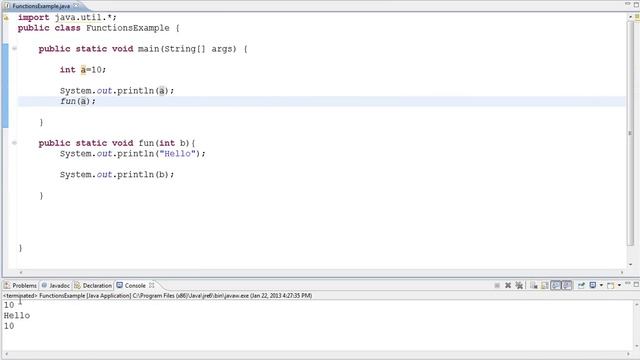Image resolution: width=640 pixels, height=360 pixels.
Task: Click Console horizontal scrollbar right arrow
Action: pos(629,354)
